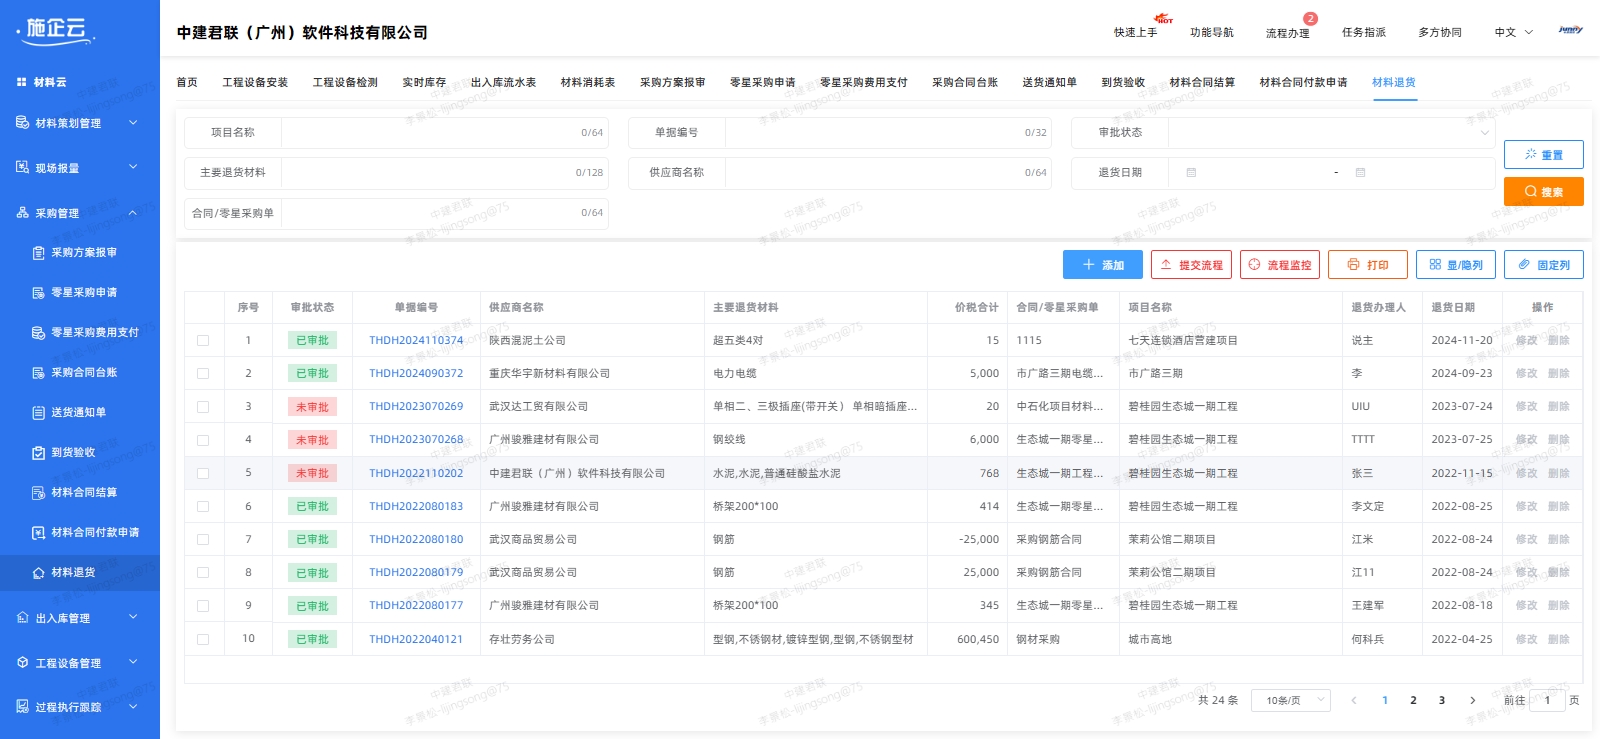Click the 采购合同台账 sidebar icon
1600x739 pixels.
(38, 373)
